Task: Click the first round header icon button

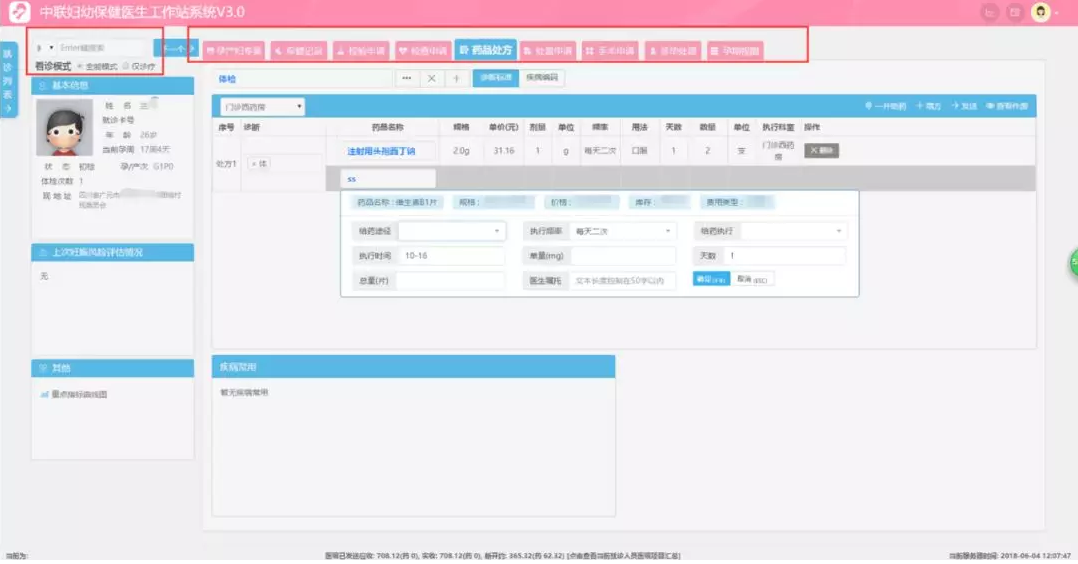Action: [x=990, y=12]
